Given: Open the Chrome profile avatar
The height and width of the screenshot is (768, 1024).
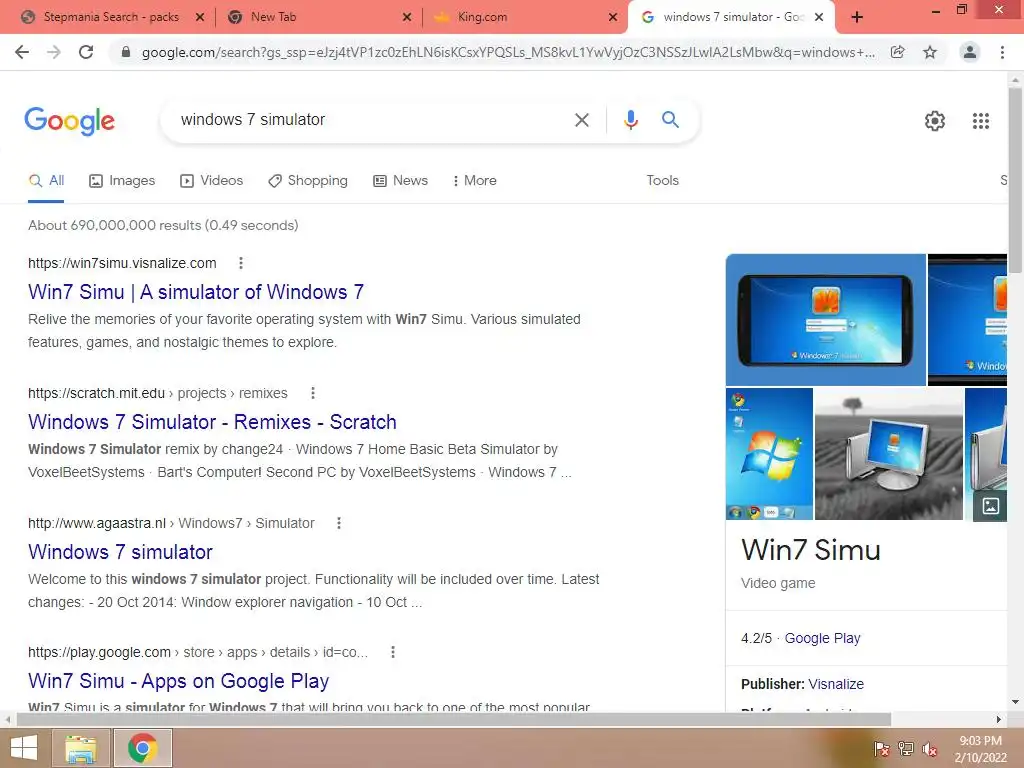Looking at the screenshot, I should tap(970, 52).
